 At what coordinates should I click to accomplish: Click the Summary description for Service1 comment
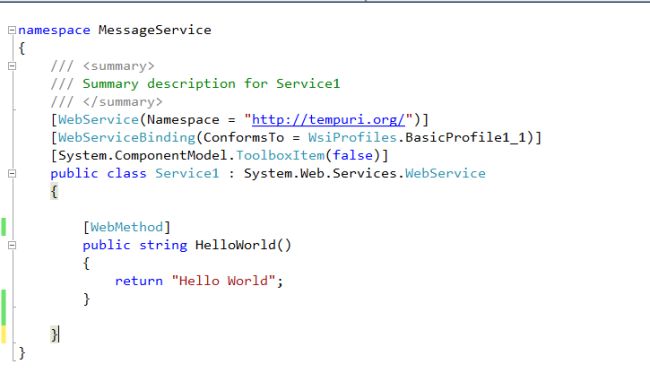(211, 84)
